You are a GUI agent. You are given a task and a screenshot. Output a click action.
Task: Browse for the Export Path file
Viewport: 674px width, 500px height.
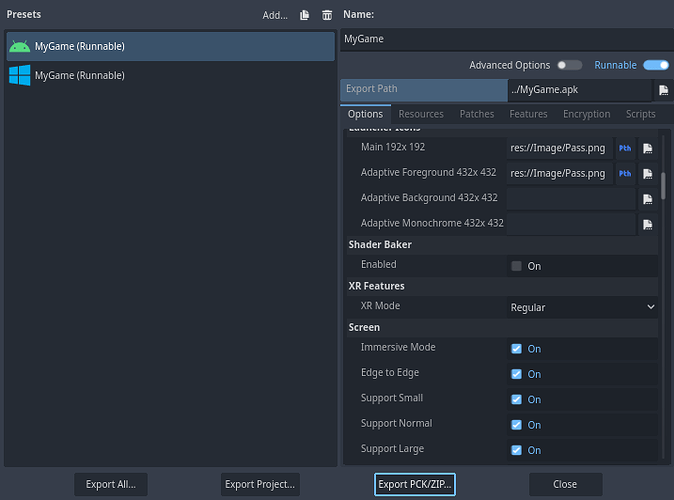[x=662, y=90]
